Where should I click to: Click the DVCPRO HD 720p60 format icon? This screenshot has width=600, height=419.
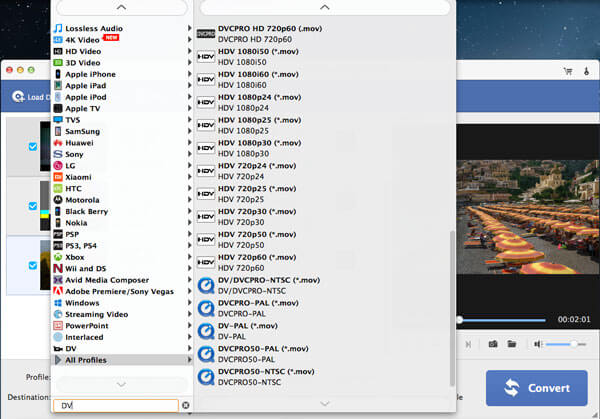tap(206, 34)
